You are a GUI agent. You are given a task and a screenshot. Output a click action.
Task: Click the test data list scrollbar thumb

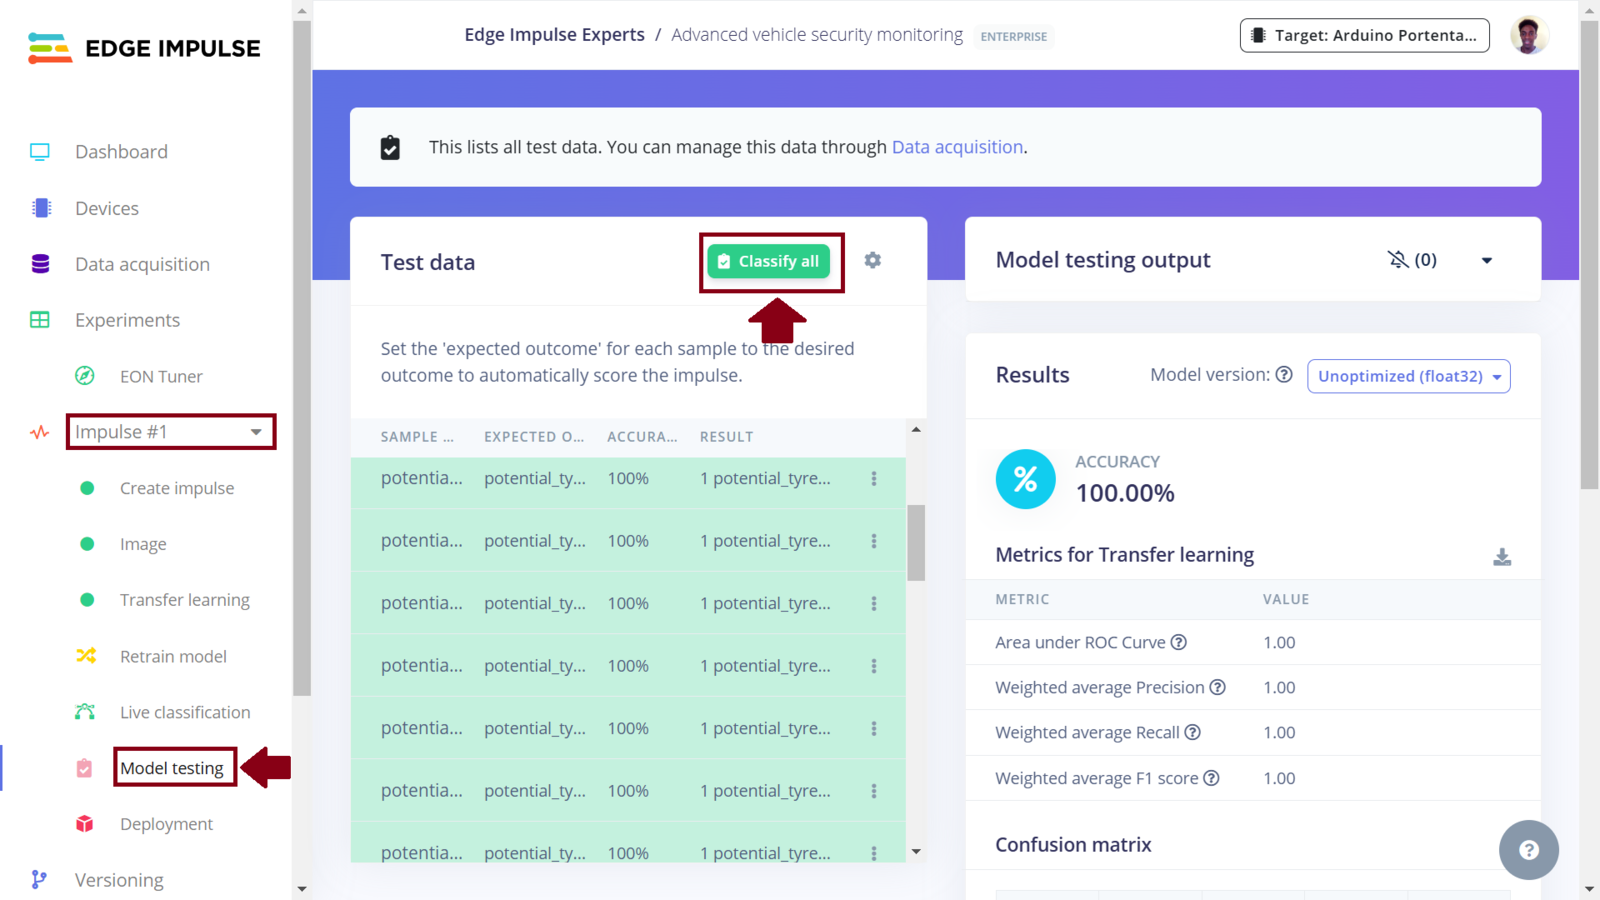click(x=916, y=543)
